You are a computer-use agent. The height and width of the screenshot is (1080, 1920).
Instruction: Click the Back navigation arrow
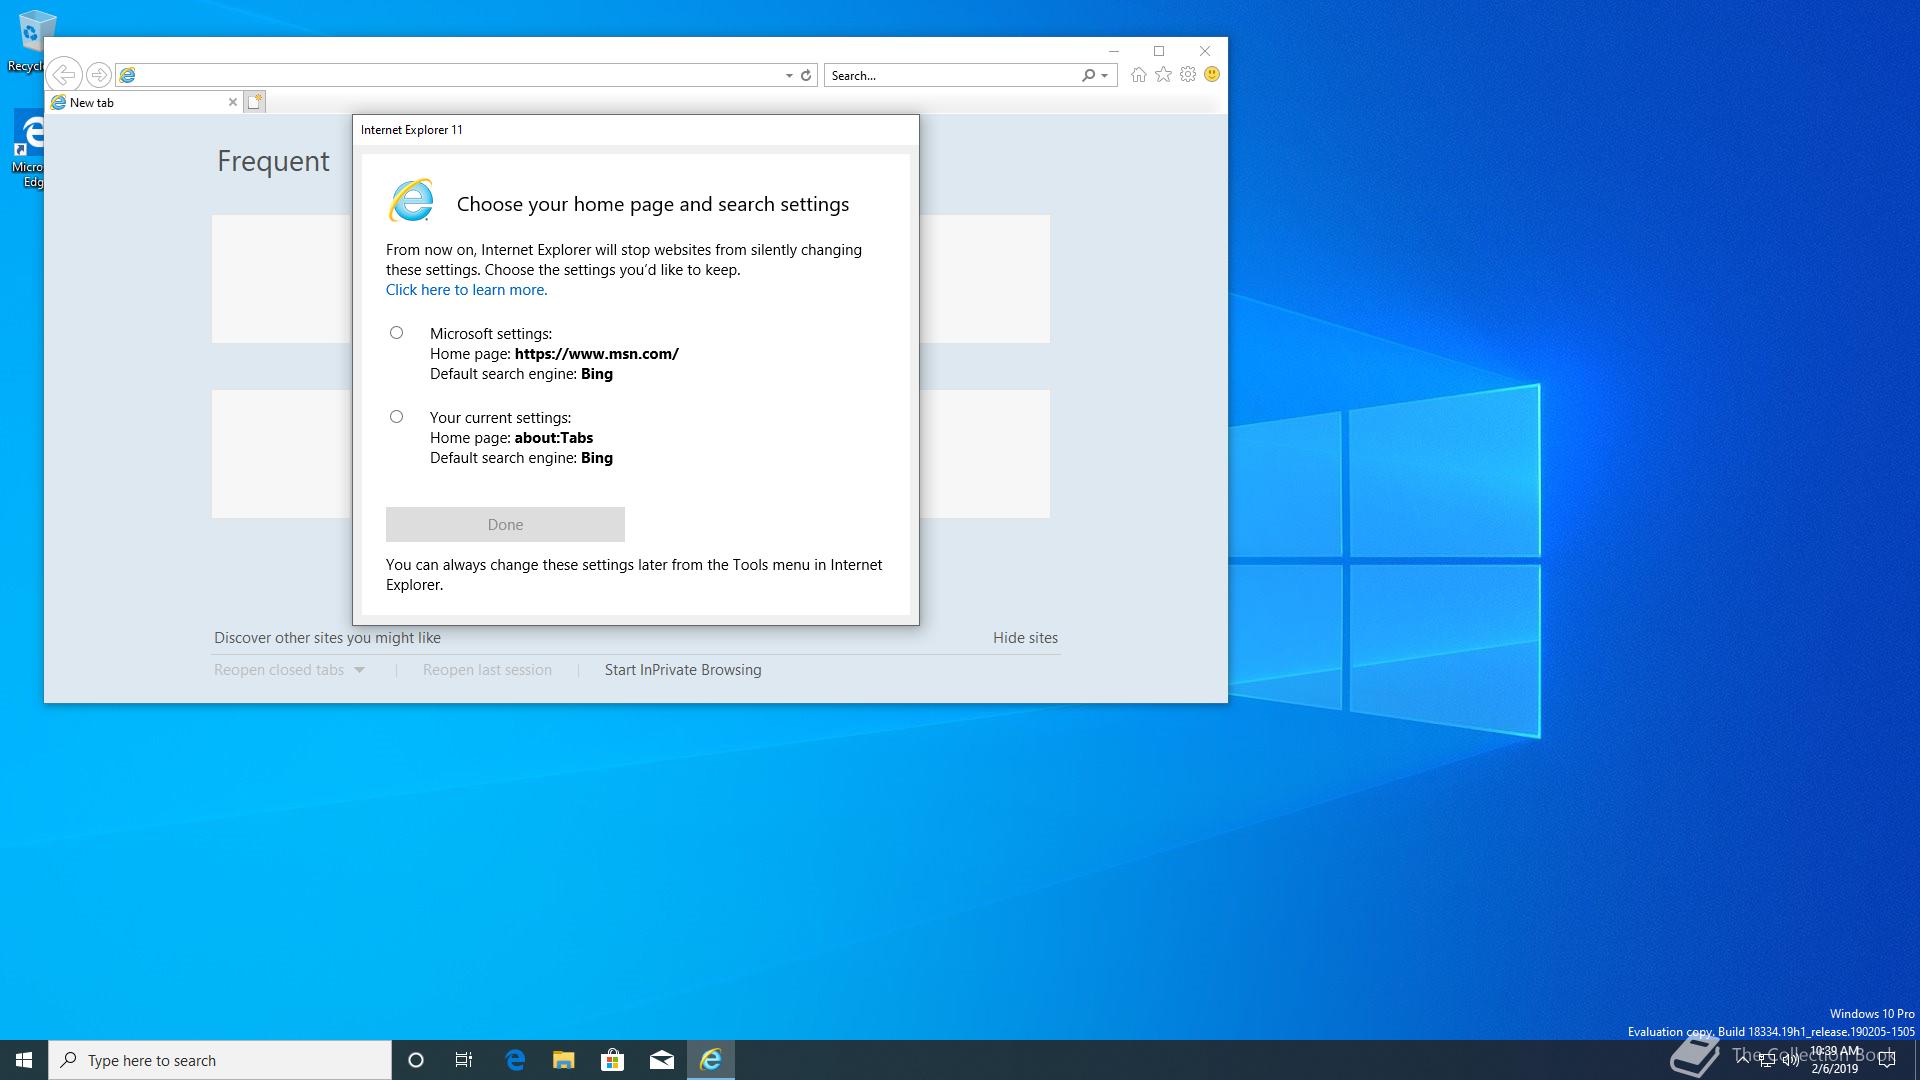pyautogui.click(x=64, y=75)
